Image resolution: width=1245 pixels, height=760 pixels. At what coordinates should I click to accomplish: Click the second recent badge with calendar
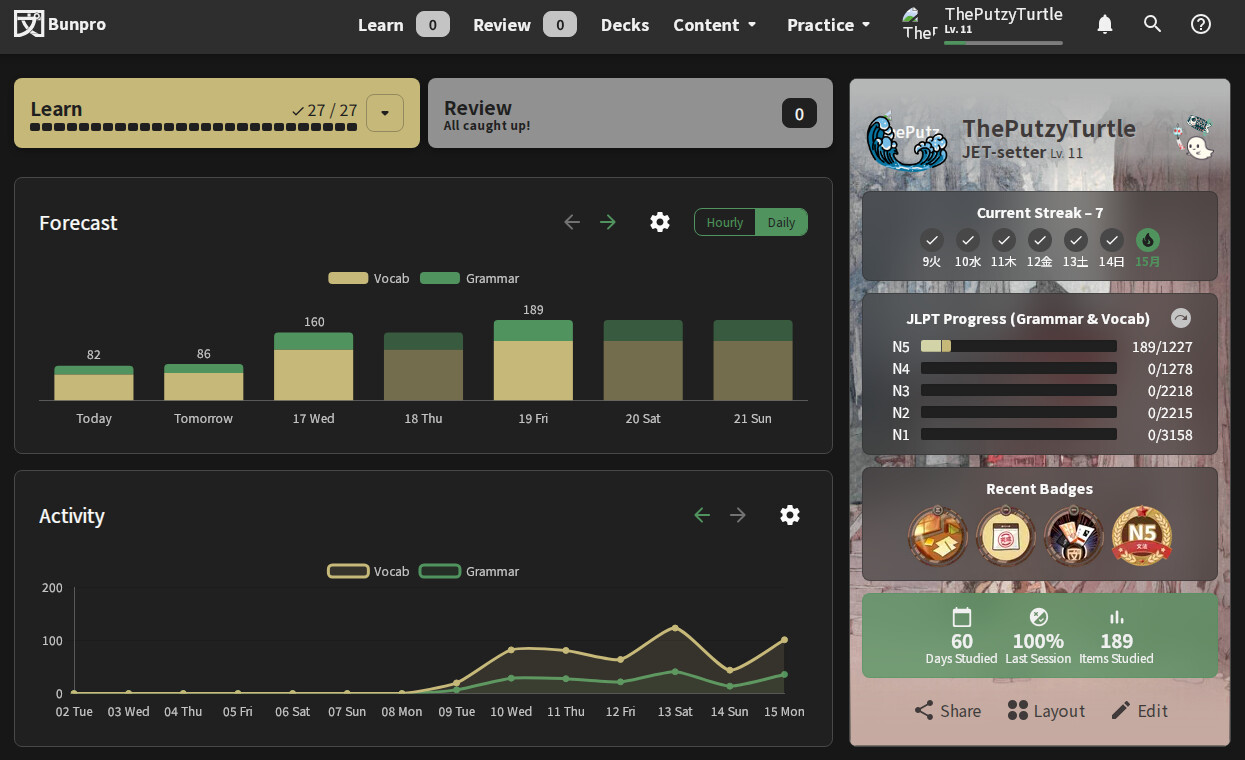click(x=1006, y=536)
